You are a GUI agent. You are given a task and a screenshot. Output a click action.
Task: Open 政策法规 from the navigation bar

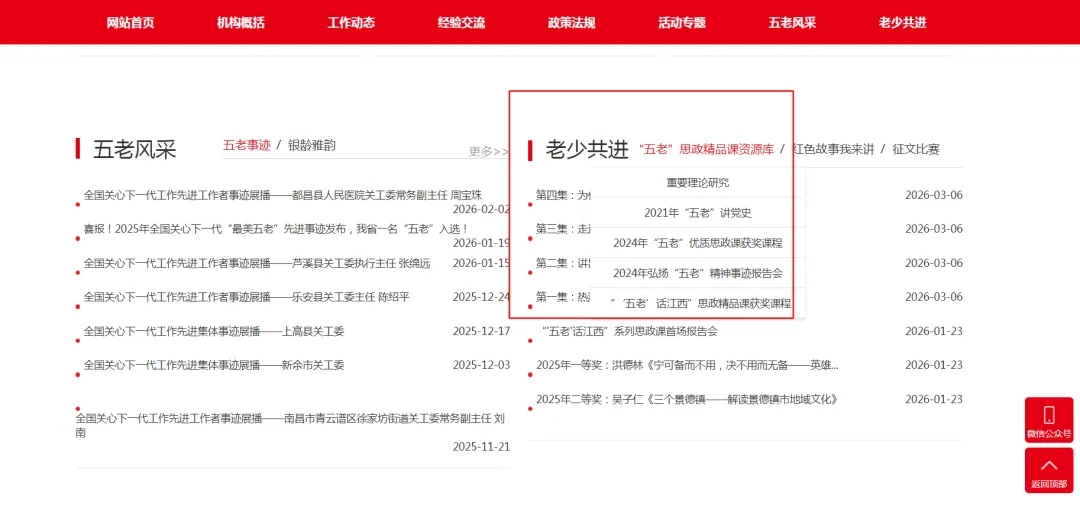pyautogui.click(x=571, y=23)
